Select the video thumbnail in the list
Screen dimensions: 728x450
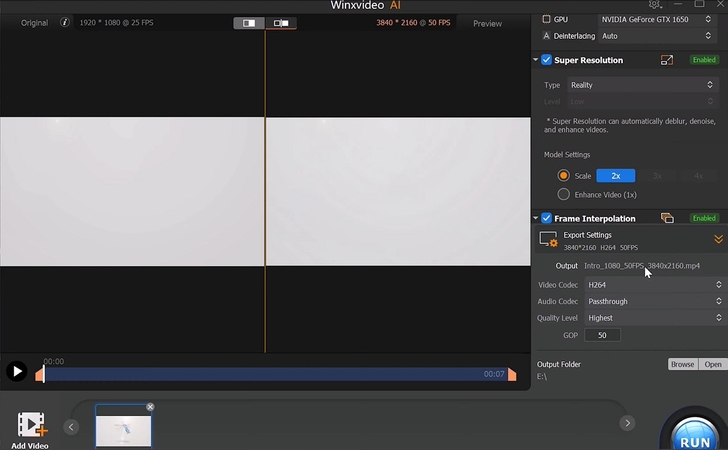(123, 426)
